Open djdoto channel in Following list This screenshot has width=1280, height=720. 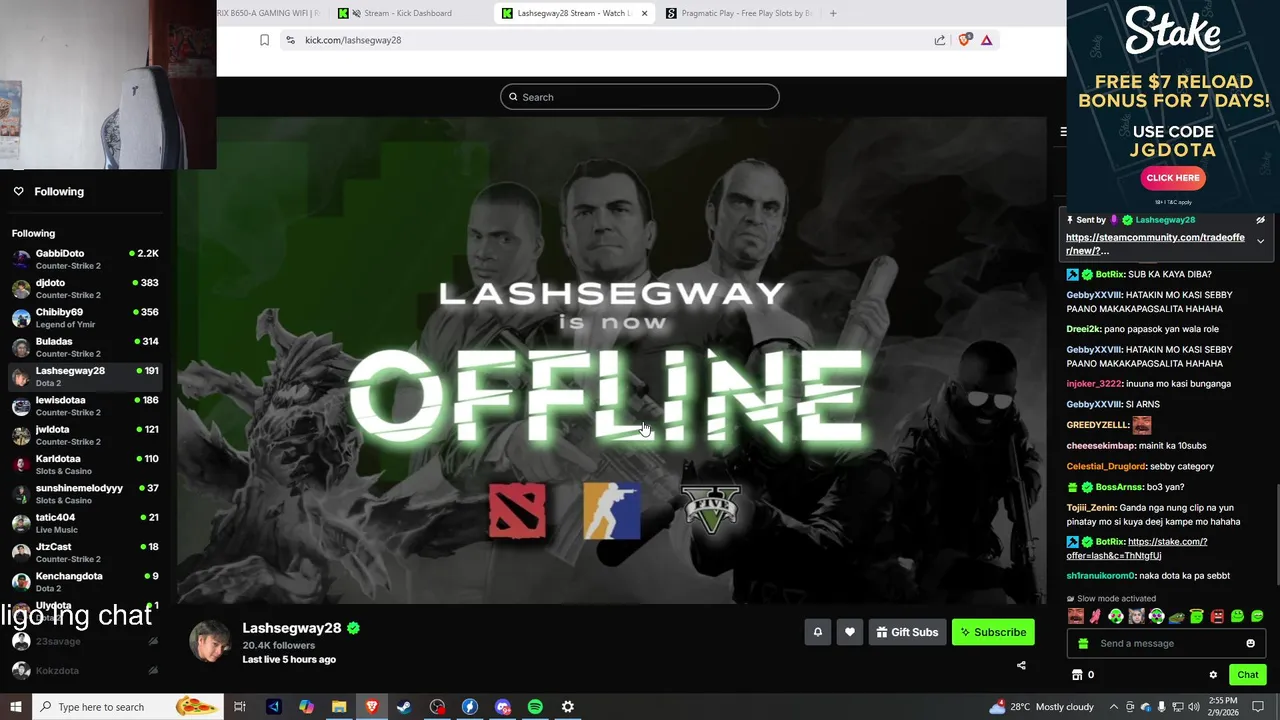[85, 288]
